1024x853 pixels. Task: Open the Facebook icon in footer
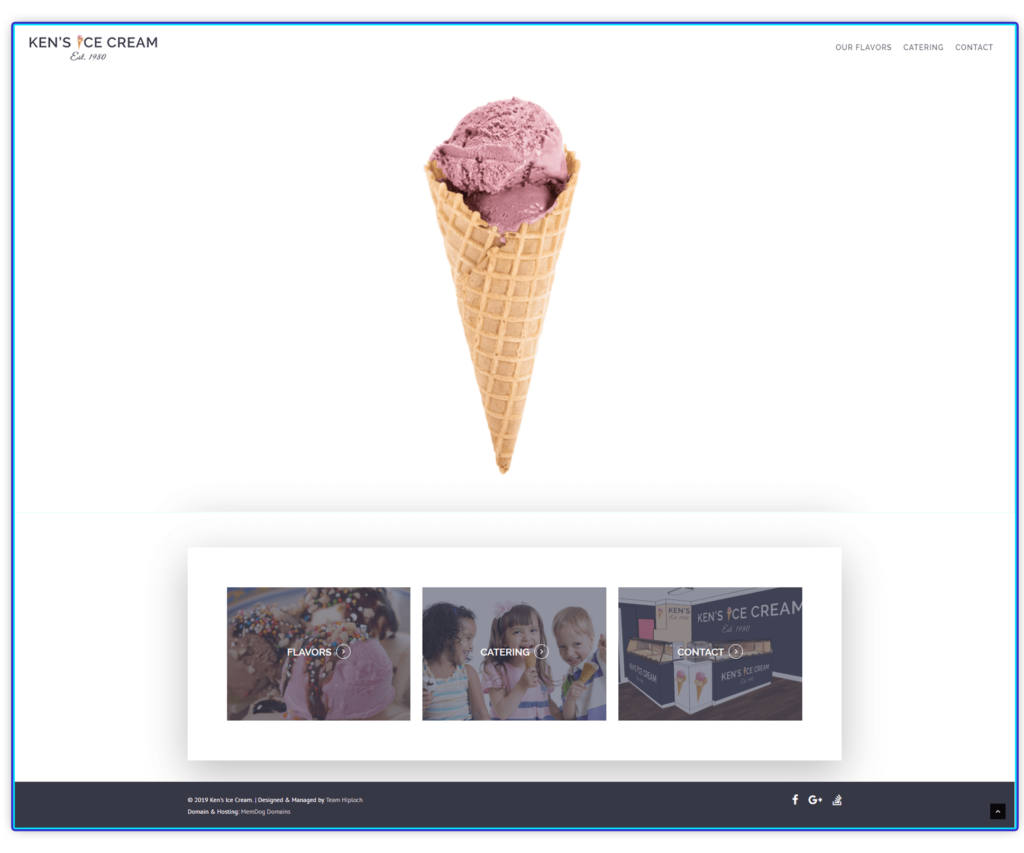(794, 799)
